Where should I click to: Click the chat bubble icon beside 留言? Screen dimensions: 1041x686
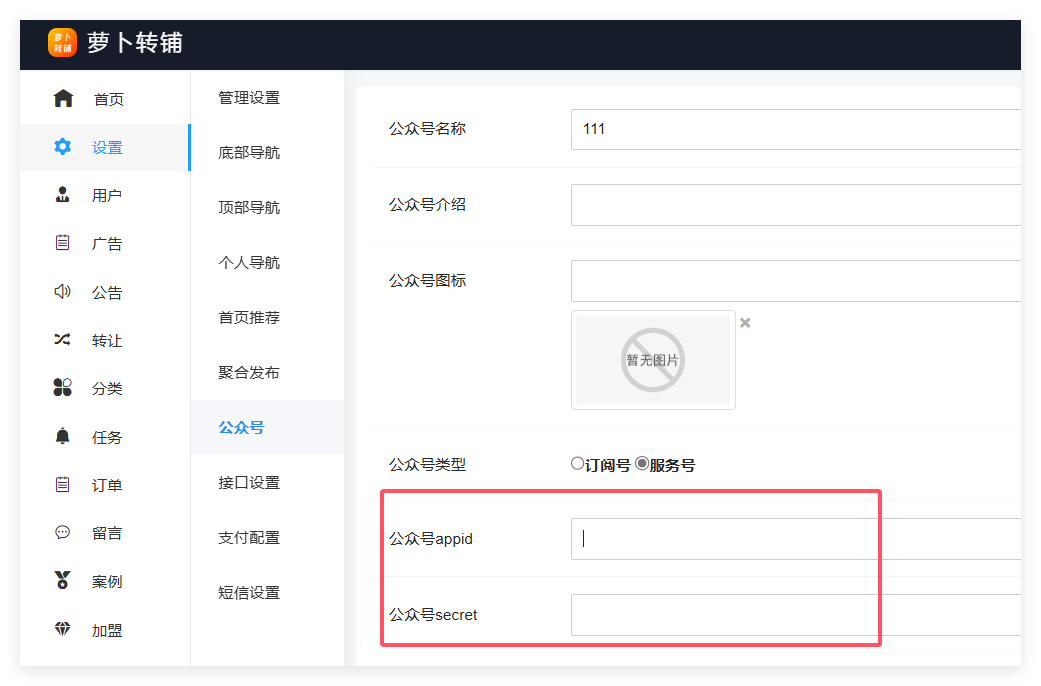point(62,532)
